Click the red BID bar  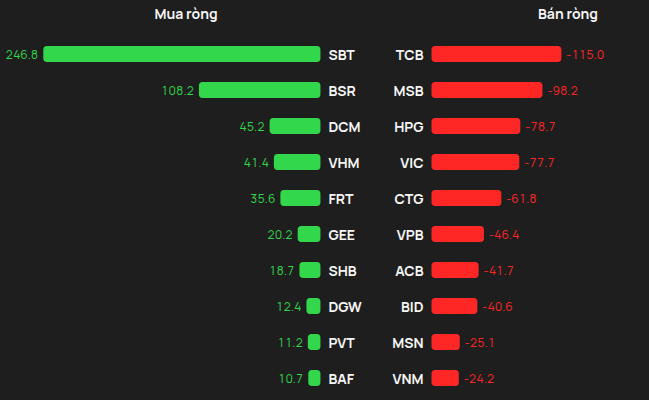point(454,306)
